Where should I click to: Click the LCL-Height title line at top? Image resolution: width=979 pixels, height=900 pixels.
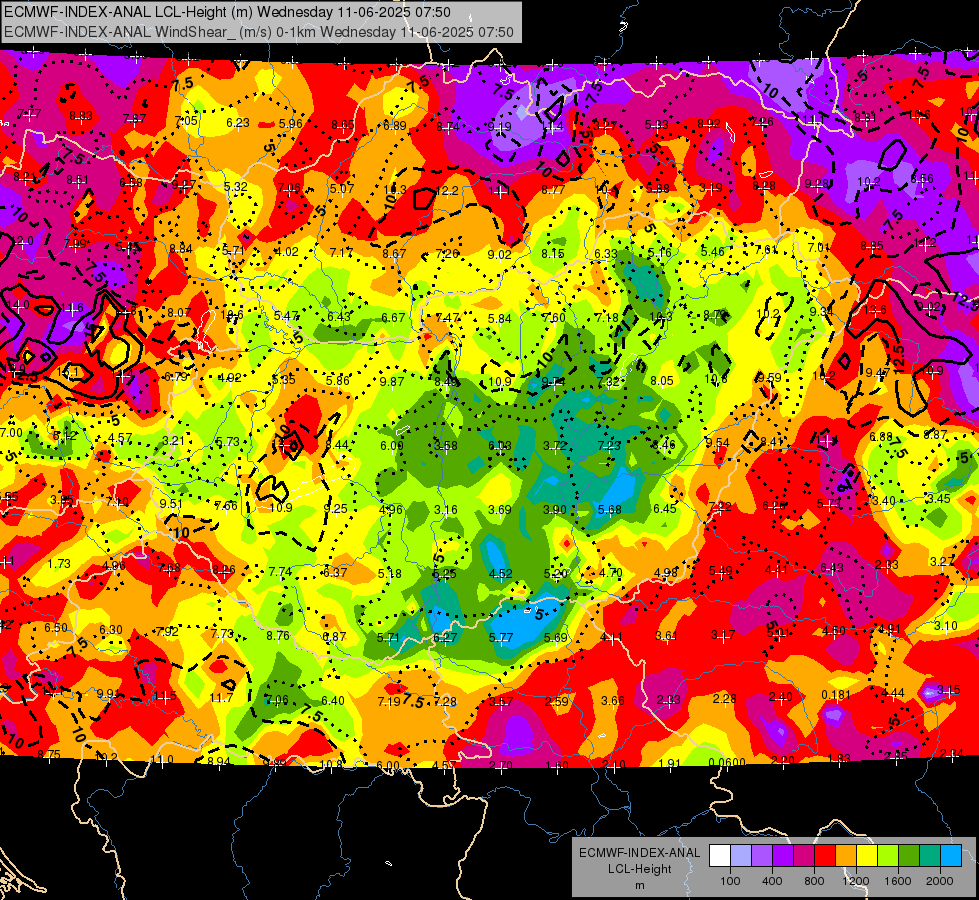pos(227,12)
